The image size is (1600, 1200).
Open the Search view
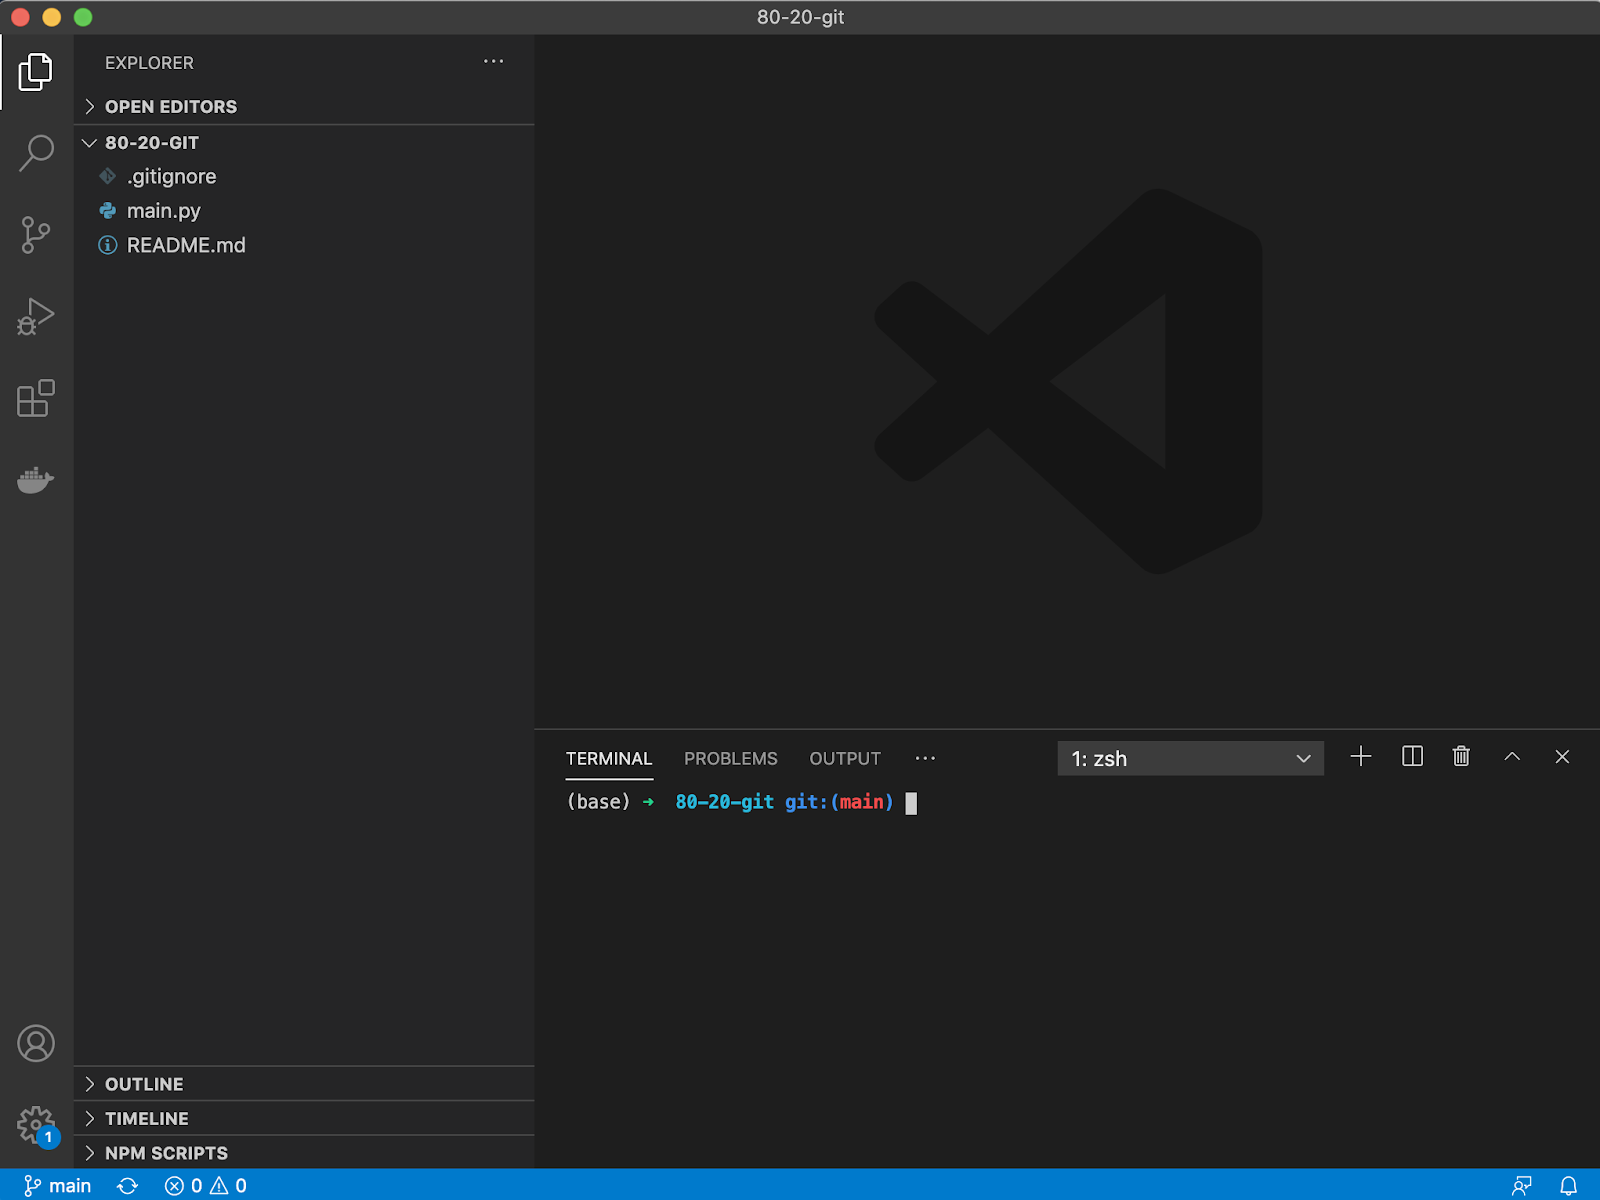point(36,153)
